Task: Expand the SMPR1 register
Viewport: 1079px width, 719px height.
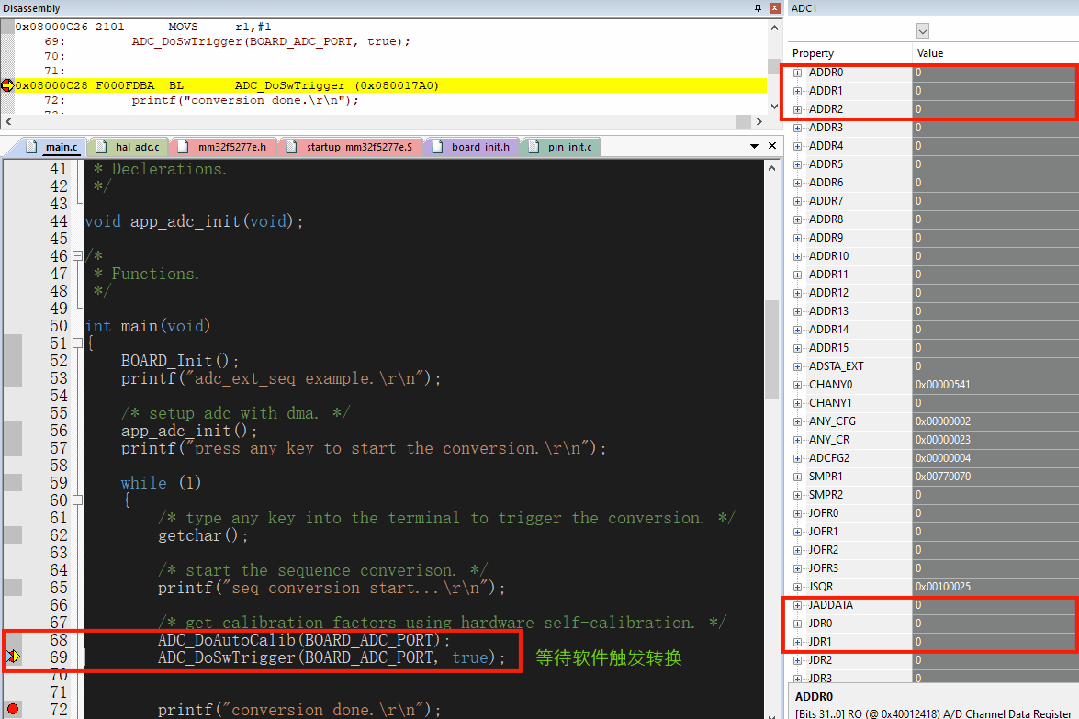Action: tap(798, 477)
